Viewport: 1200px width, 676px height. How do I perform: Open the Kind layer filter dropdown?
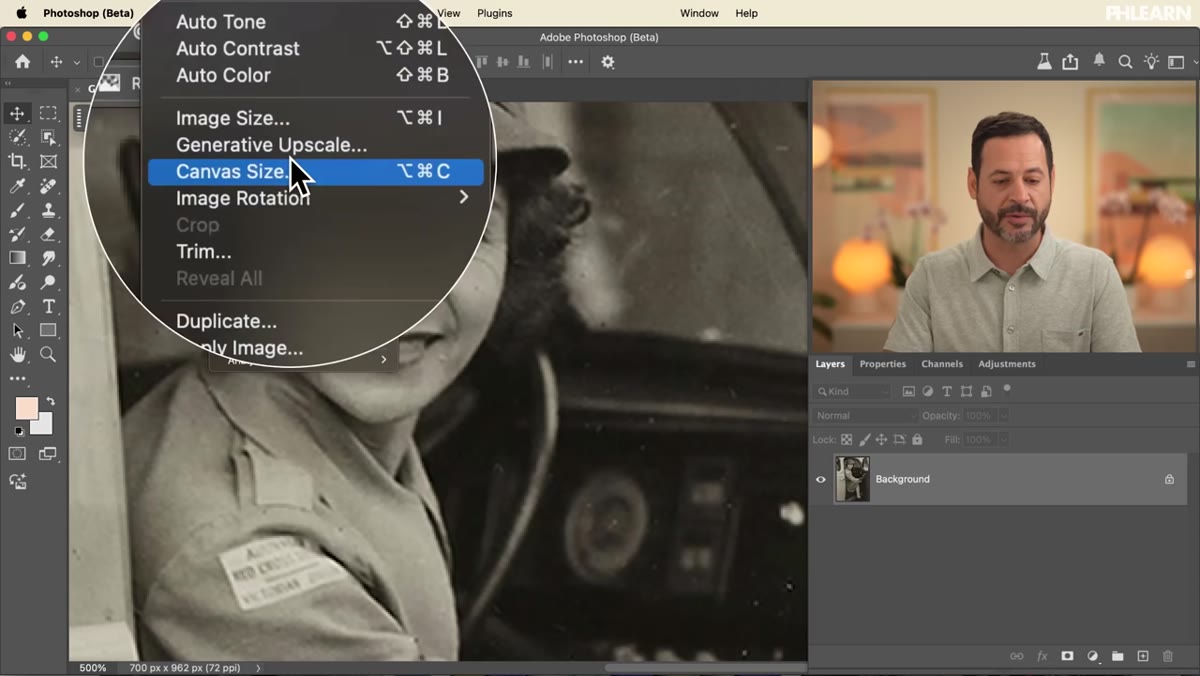point(853,392)
